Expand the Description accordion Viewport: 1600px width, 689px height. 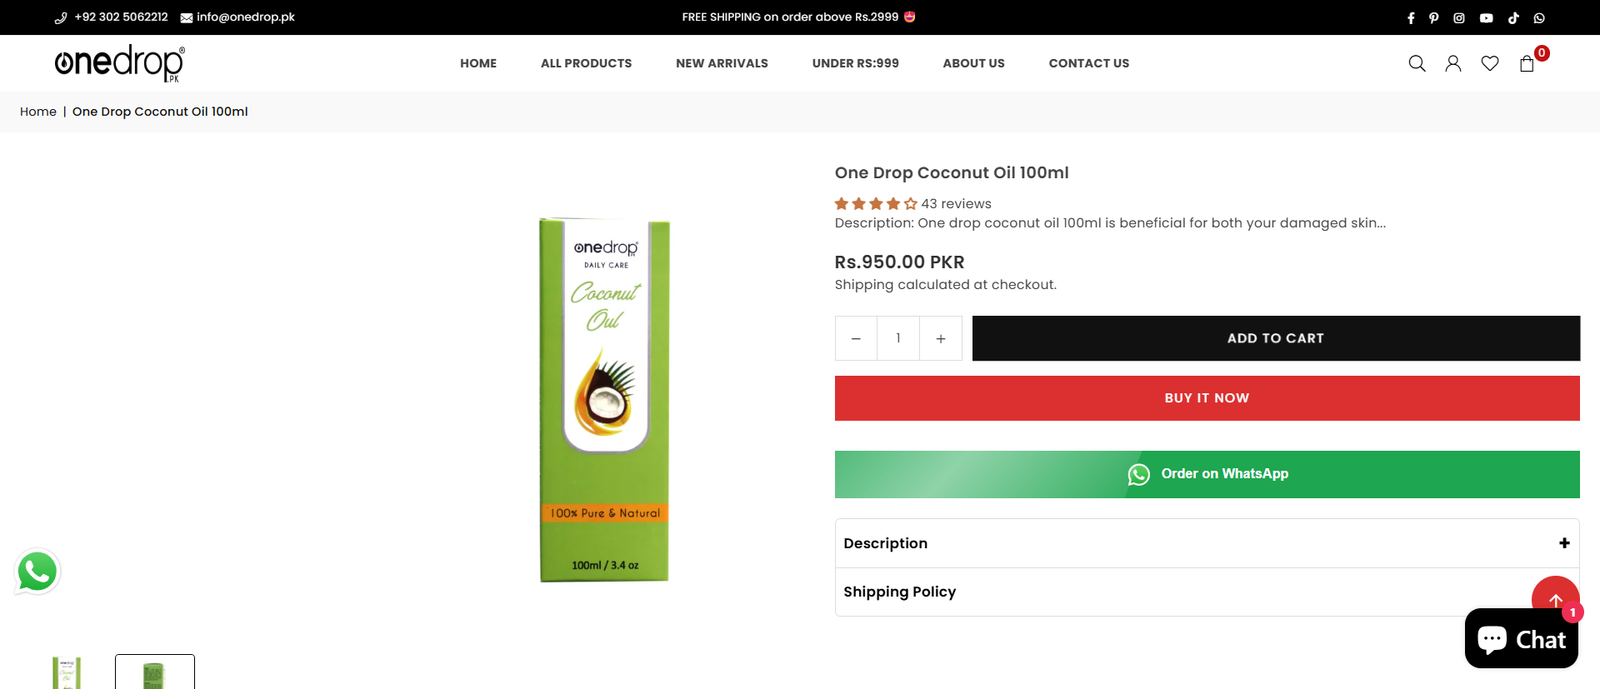pyautogui.click(x=1206, y=543)
